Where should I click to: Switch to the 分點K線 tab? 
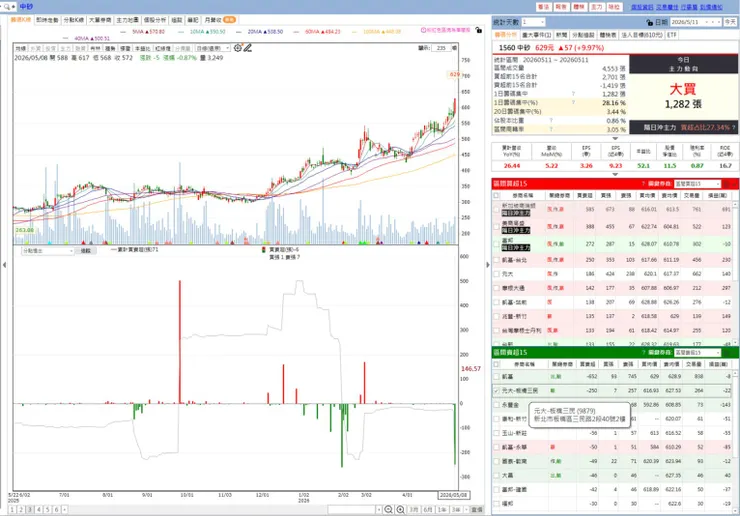pyautogui.click(x=74, y=20)
